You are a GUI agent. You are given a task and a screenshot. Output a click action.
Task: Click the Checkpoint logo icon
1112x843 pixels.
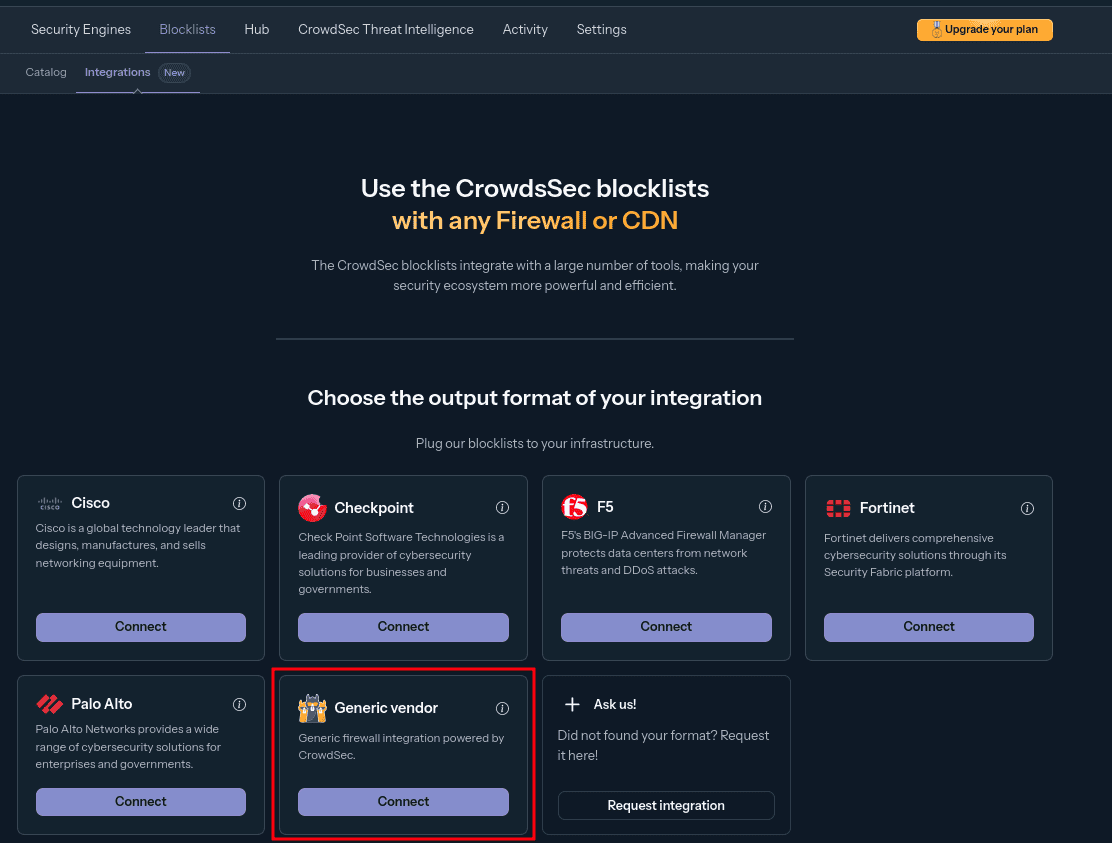[x=312, y=508]
